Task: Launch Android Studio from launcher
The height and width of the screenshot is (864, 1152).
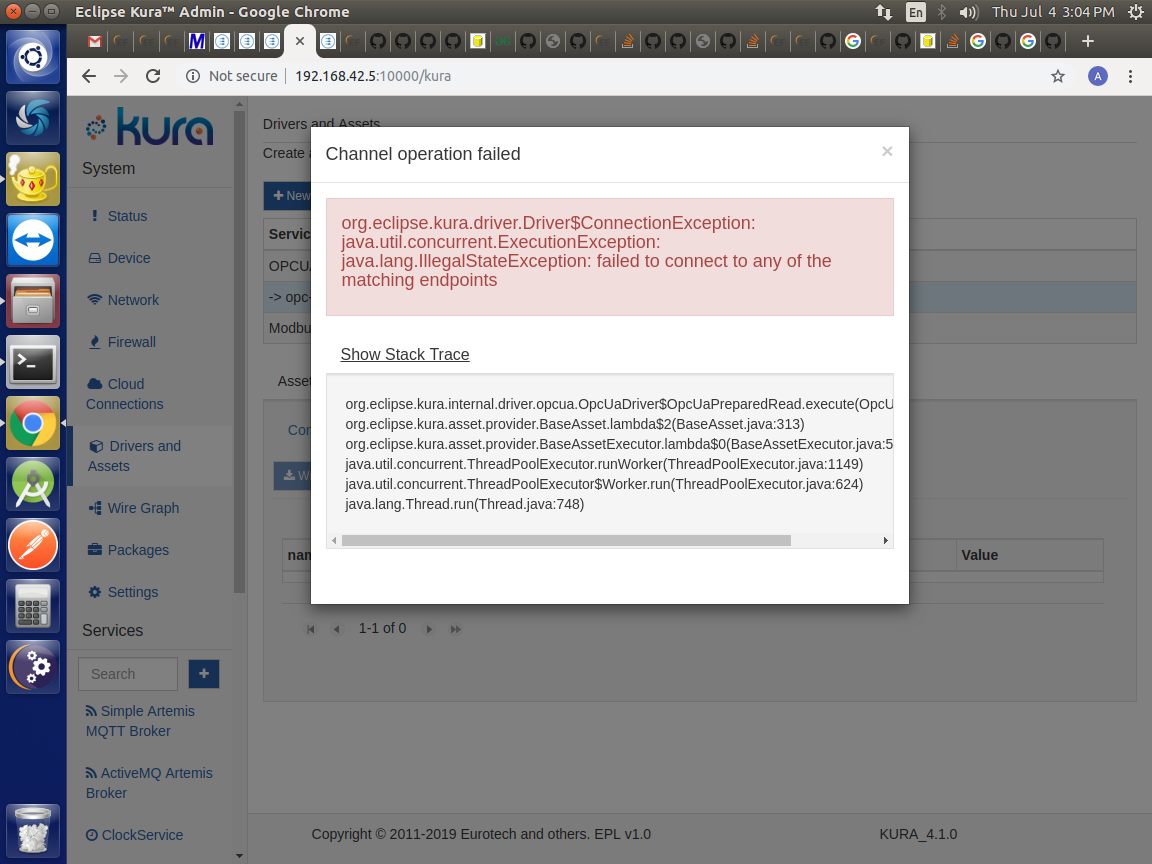Action: [x=33, y=484]
